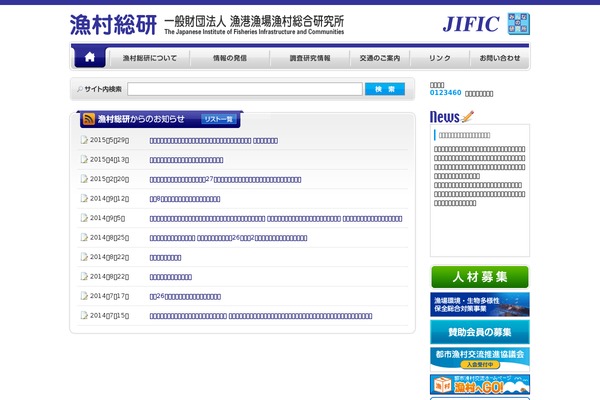The image size is (600, 400).
Task: Click the document icon next to 2014年8月25日
Action: 84,237
